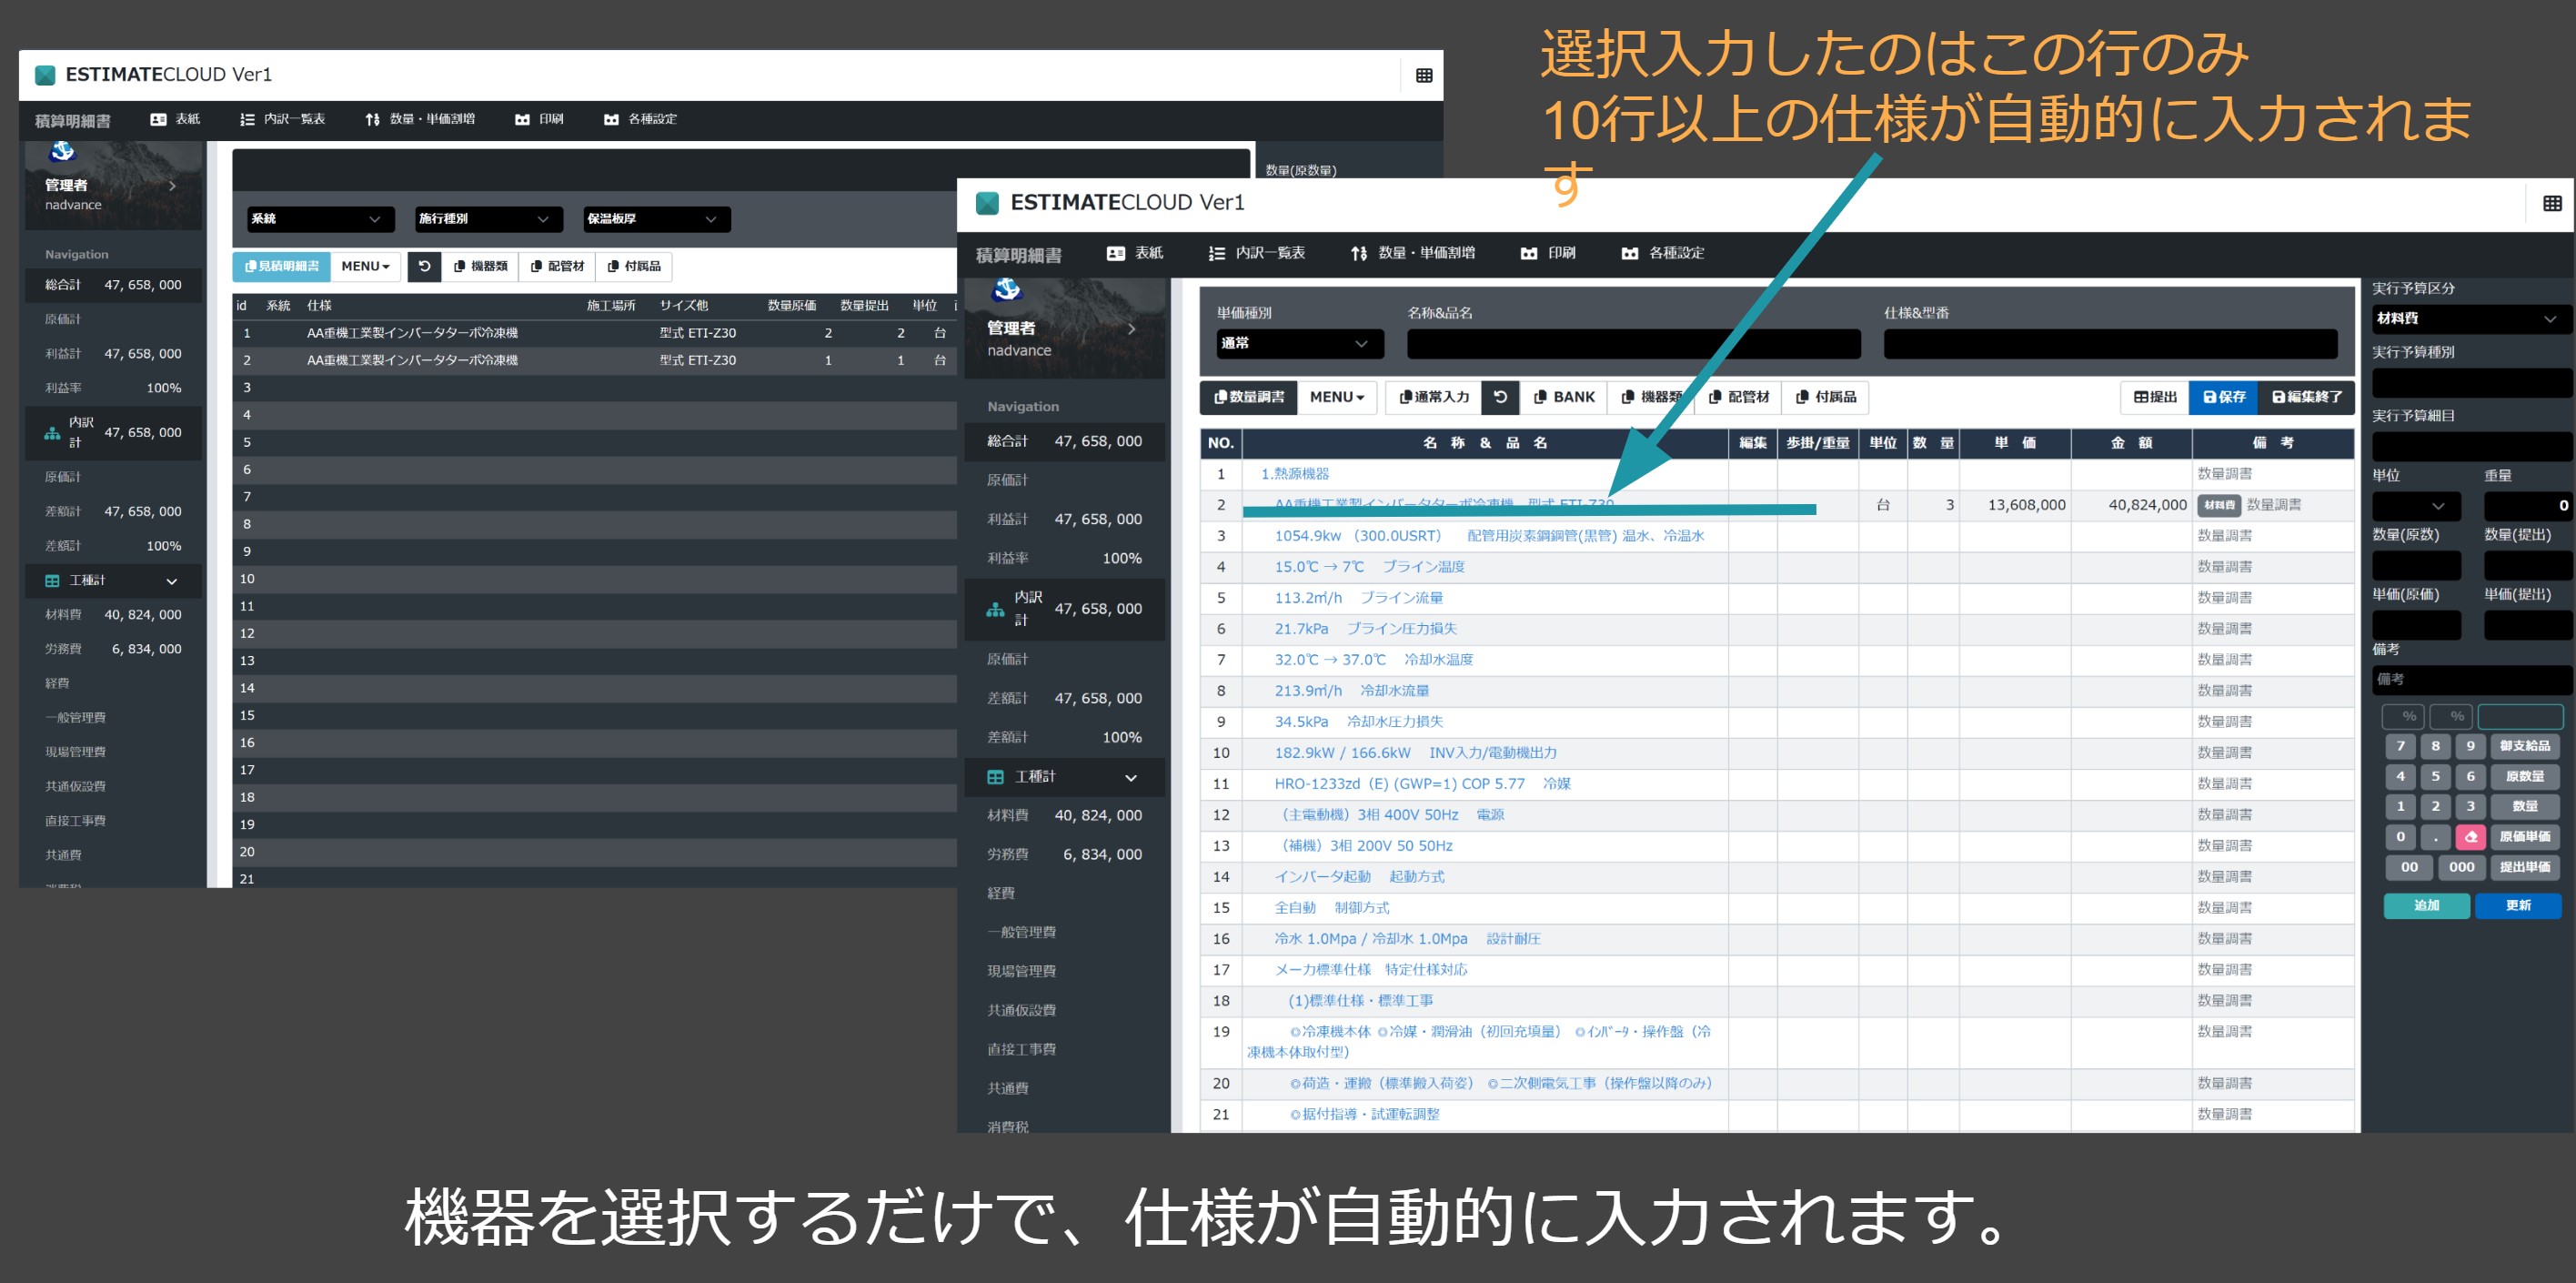Open 機器類 in back window toolbar

[480, 266]
